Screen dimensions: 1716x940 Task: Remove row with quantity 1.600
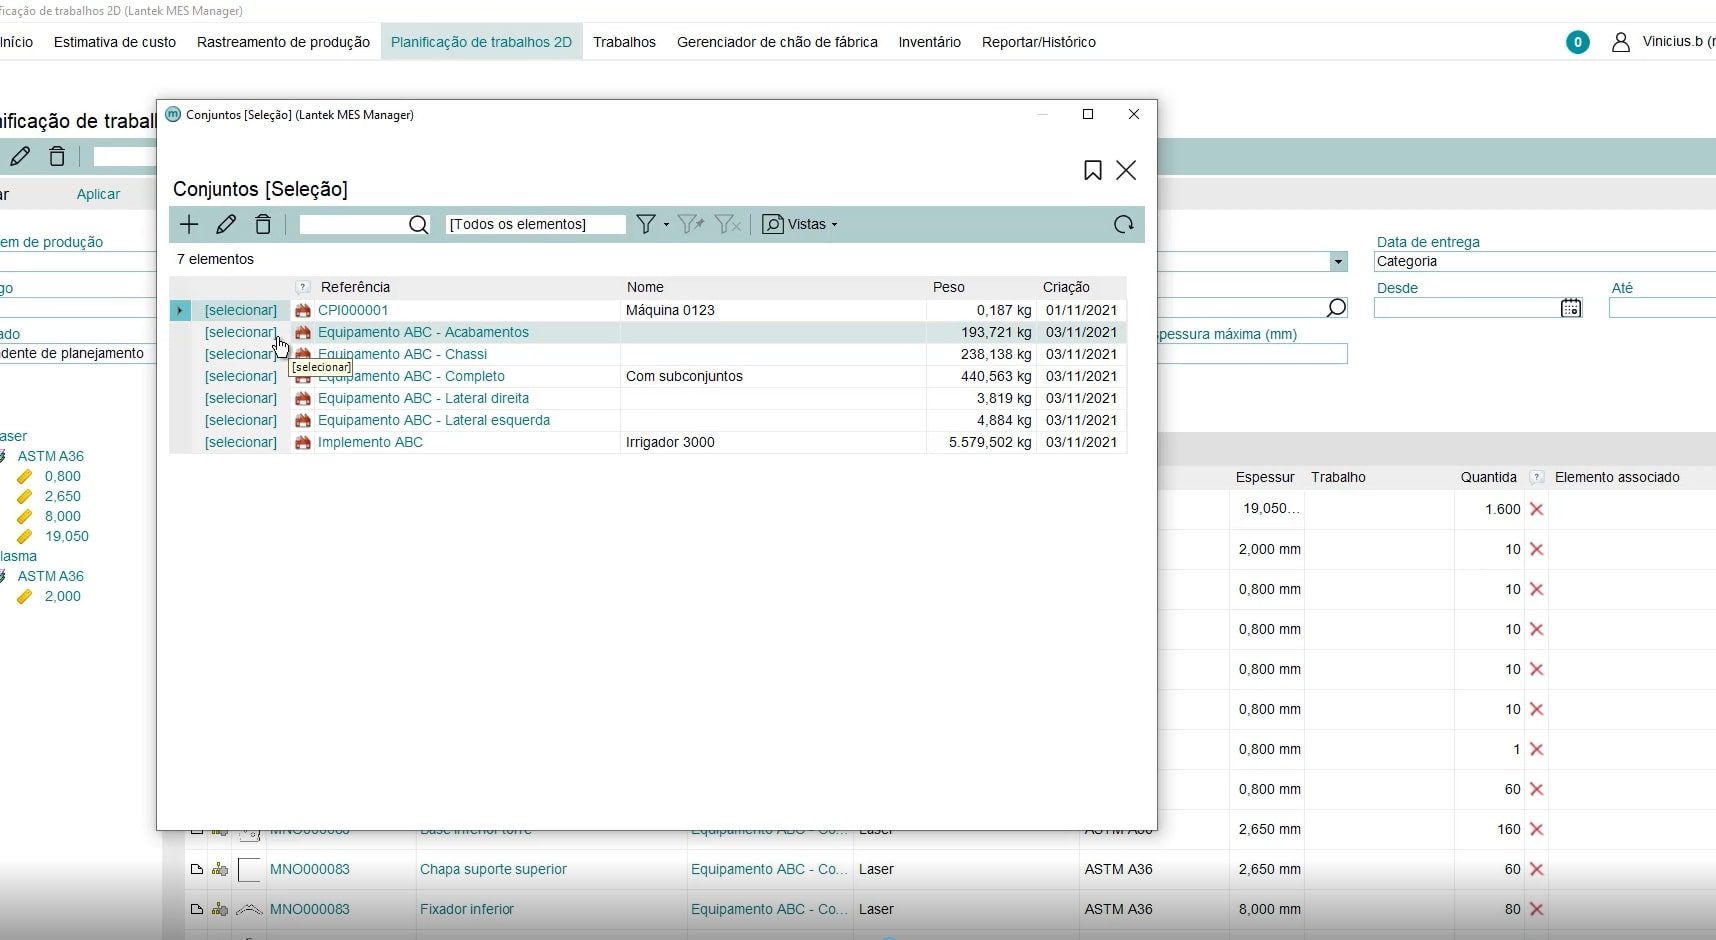(1537, 509)
